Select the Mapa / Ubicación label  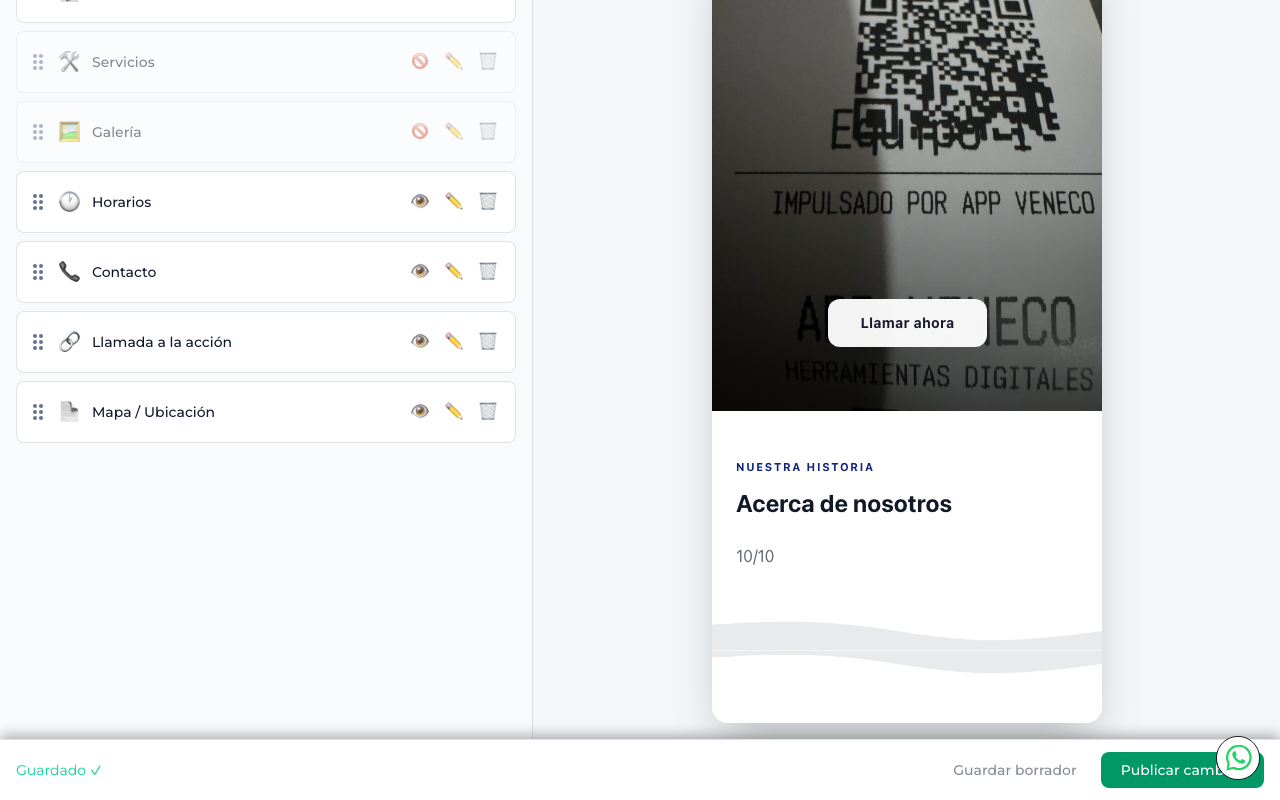[153, 412]
